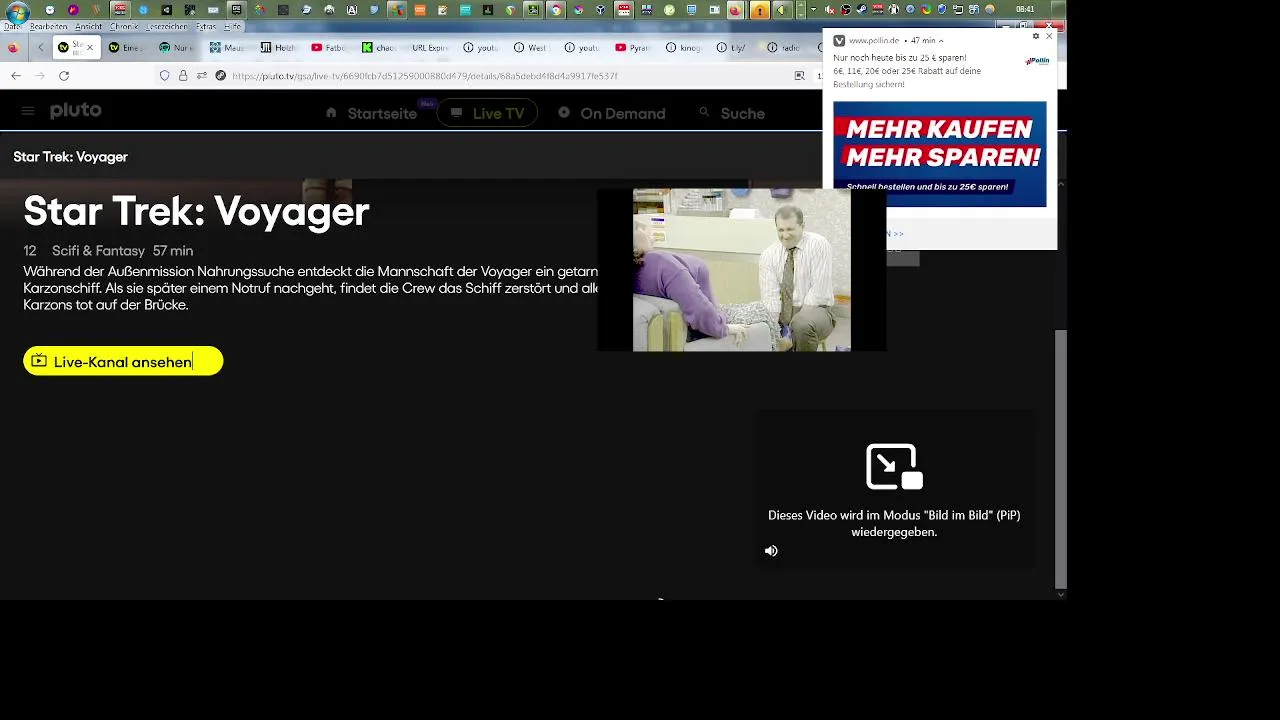Viewport: 1280px width, 720px height.
Task: Open the On Demand section
Action: tap(612, 113)
